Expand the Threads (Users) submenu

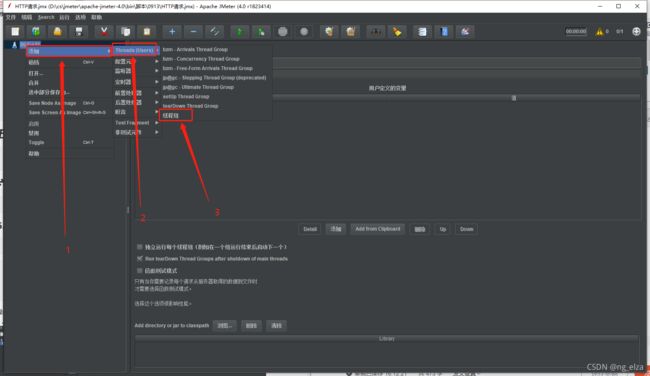(136, 50)
